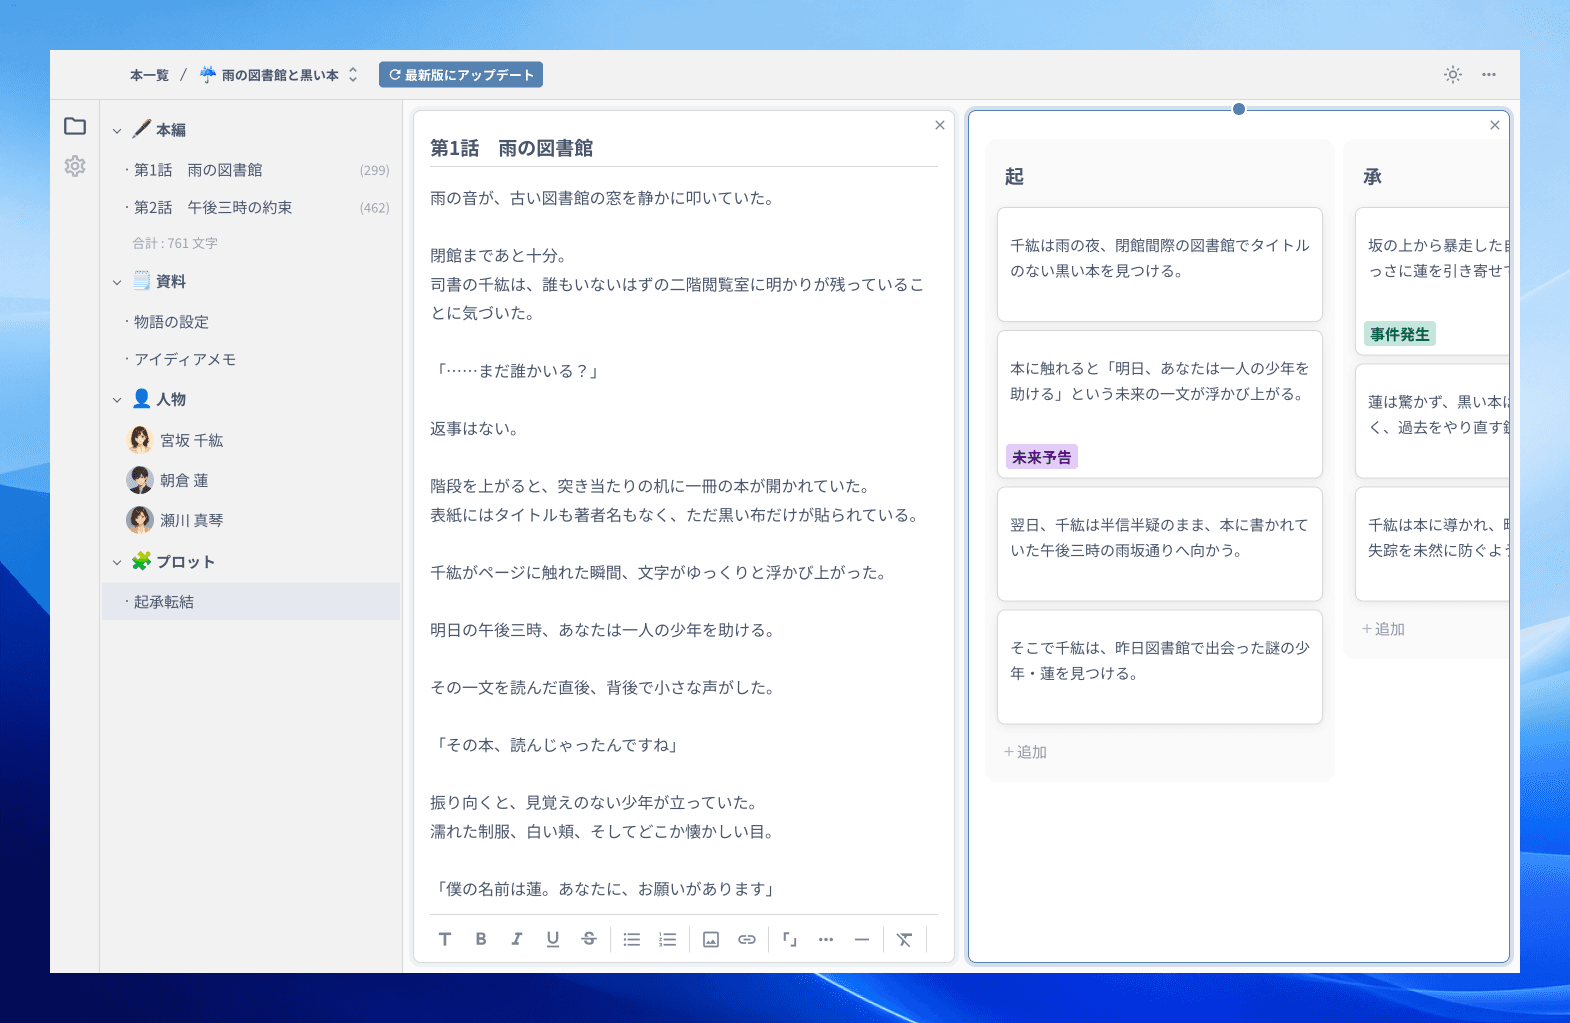Screen dimensions: 1570x1023
Task: Open chapter 第2話 午後三時の約束
Action: (x=251, y=208)
